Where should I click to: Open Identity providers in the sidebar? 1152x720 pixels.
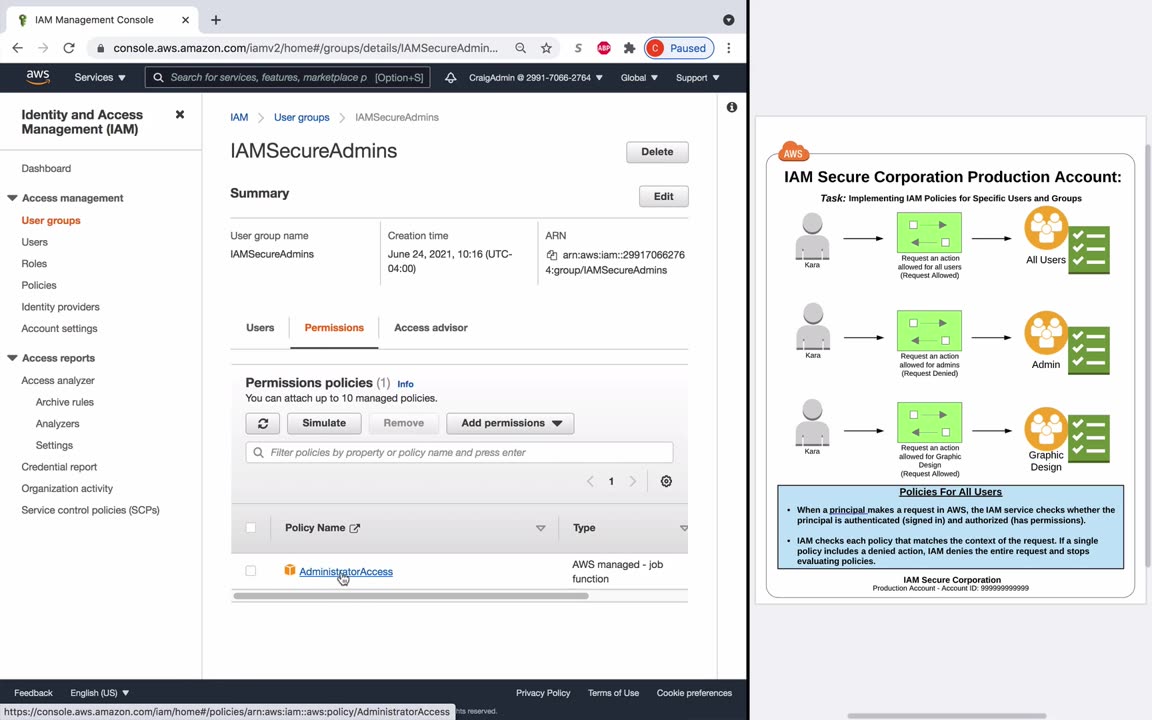(60, 306)
